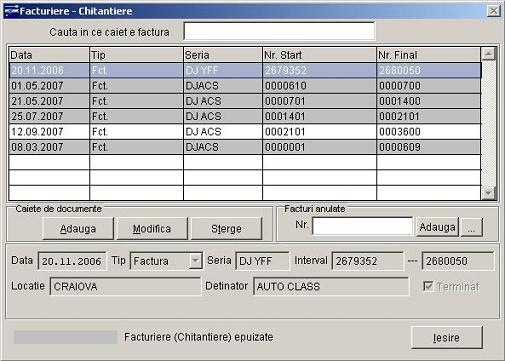Click Nr. Final cell 2680050 in table
This screenshot has width=505, height=361.
pos(429,70)
